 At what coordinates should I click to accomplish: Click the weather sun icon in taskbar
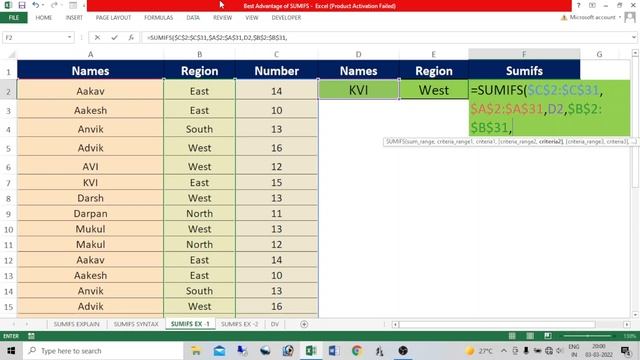(470, 351)
